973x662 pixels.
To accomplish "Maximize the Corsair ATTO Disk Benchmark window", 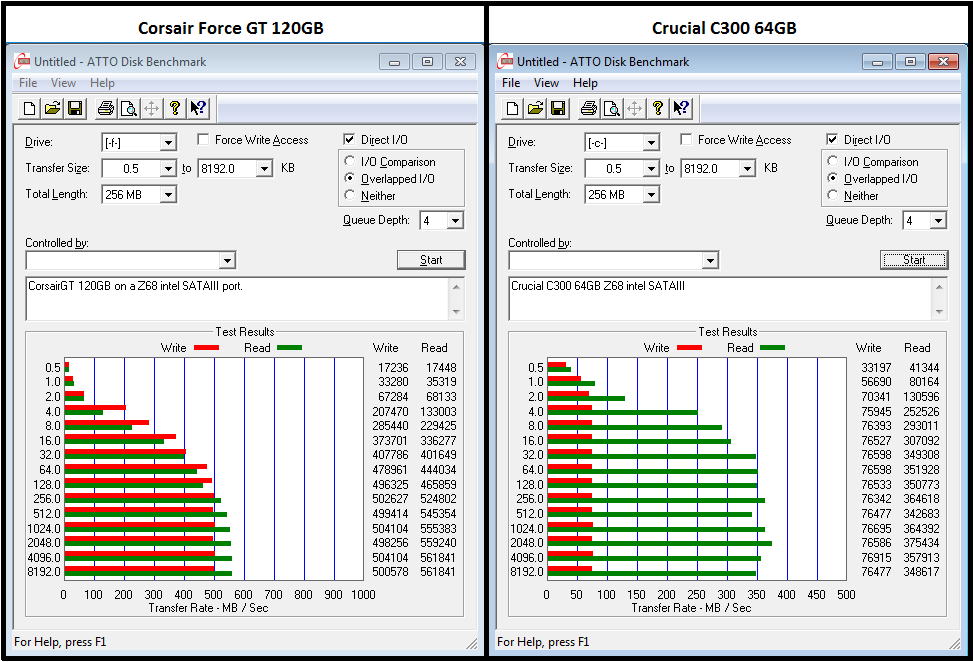I will [x=427, y=61].
